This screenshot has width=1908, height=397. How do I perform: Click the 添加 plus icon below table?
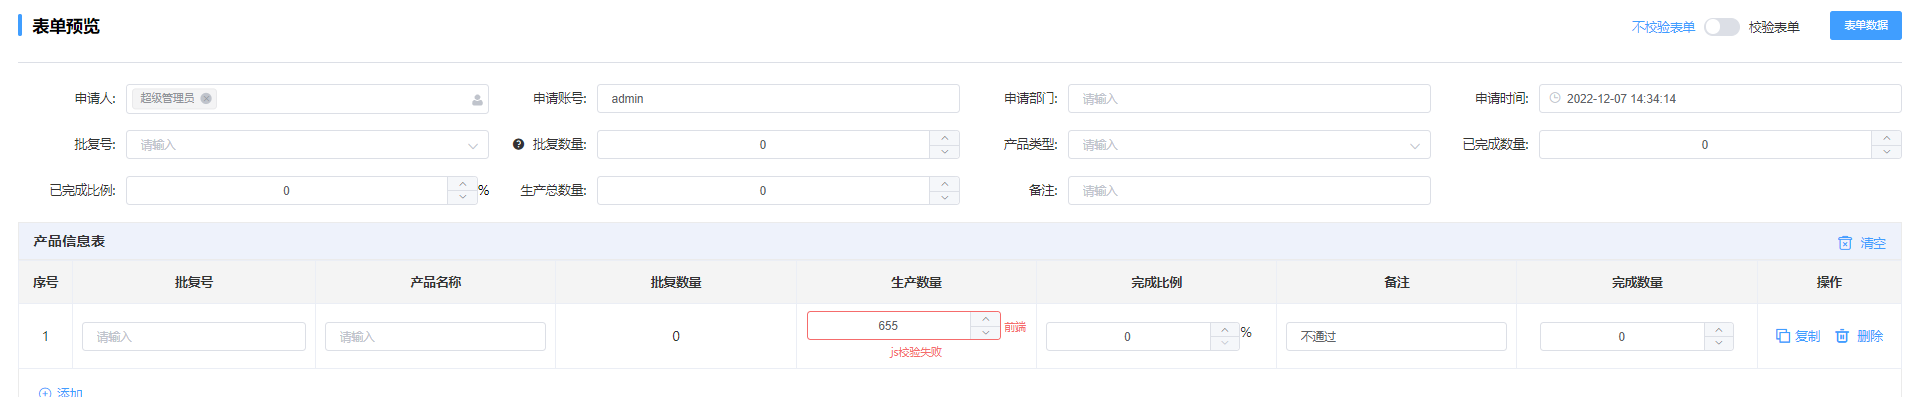click(45, 393)
